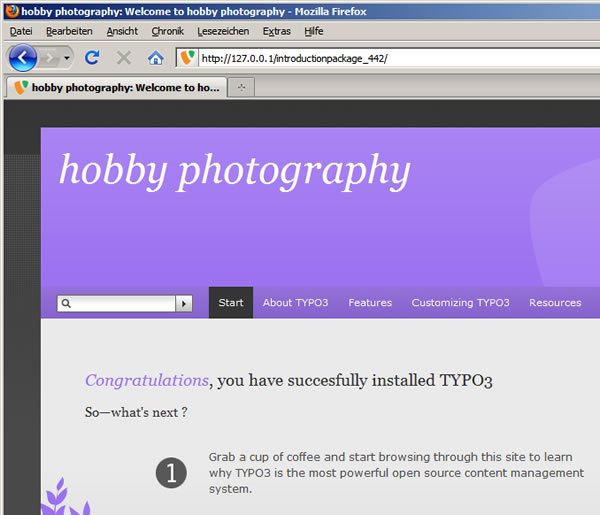
Task: Go to the browser Home page icon
Action: [x=155, y=58]
